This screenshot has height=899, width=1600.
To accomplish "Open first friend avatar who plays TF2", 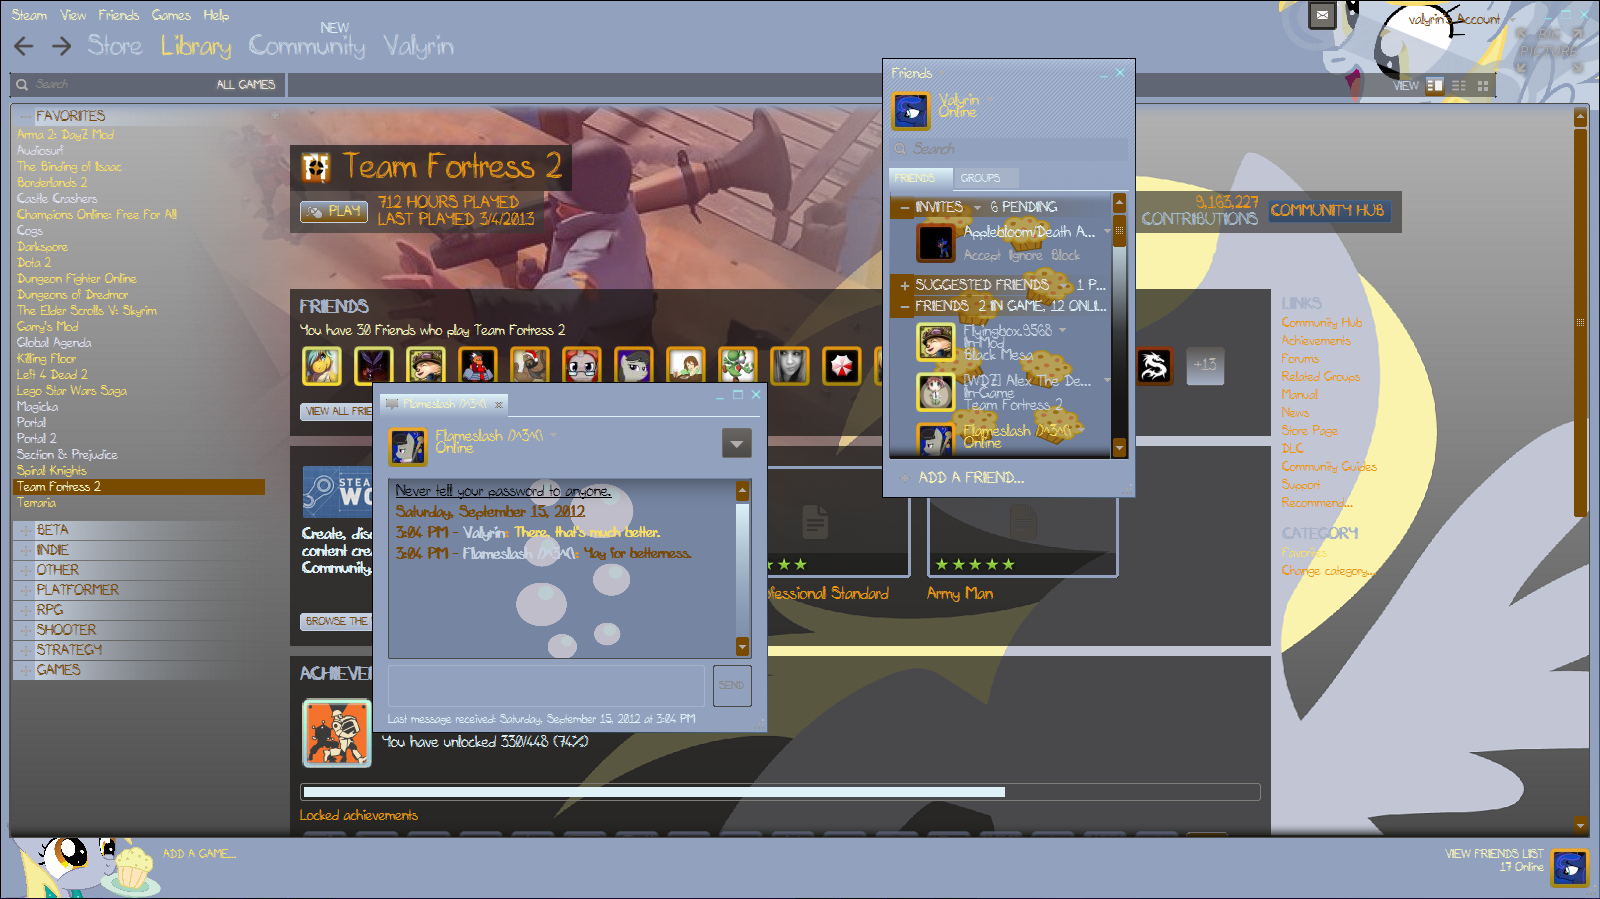I will [322, 366].
